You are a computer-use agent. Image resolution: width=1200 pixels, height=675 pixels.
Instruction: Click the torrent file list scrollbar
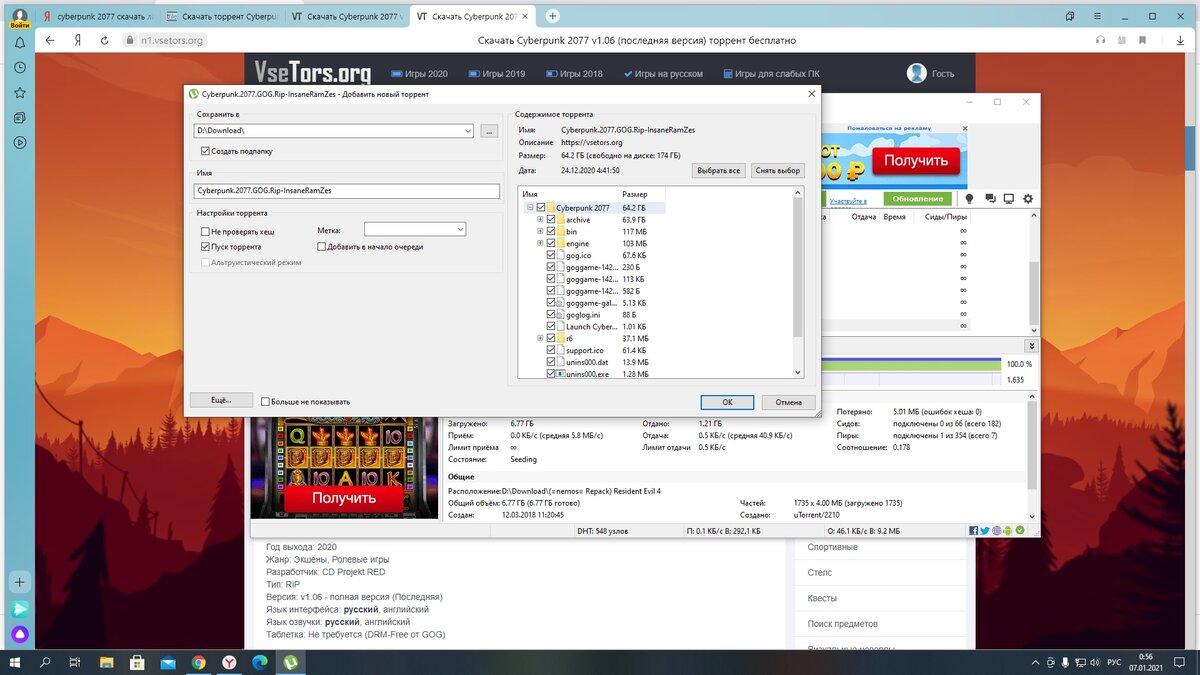(x=797, y=270)
